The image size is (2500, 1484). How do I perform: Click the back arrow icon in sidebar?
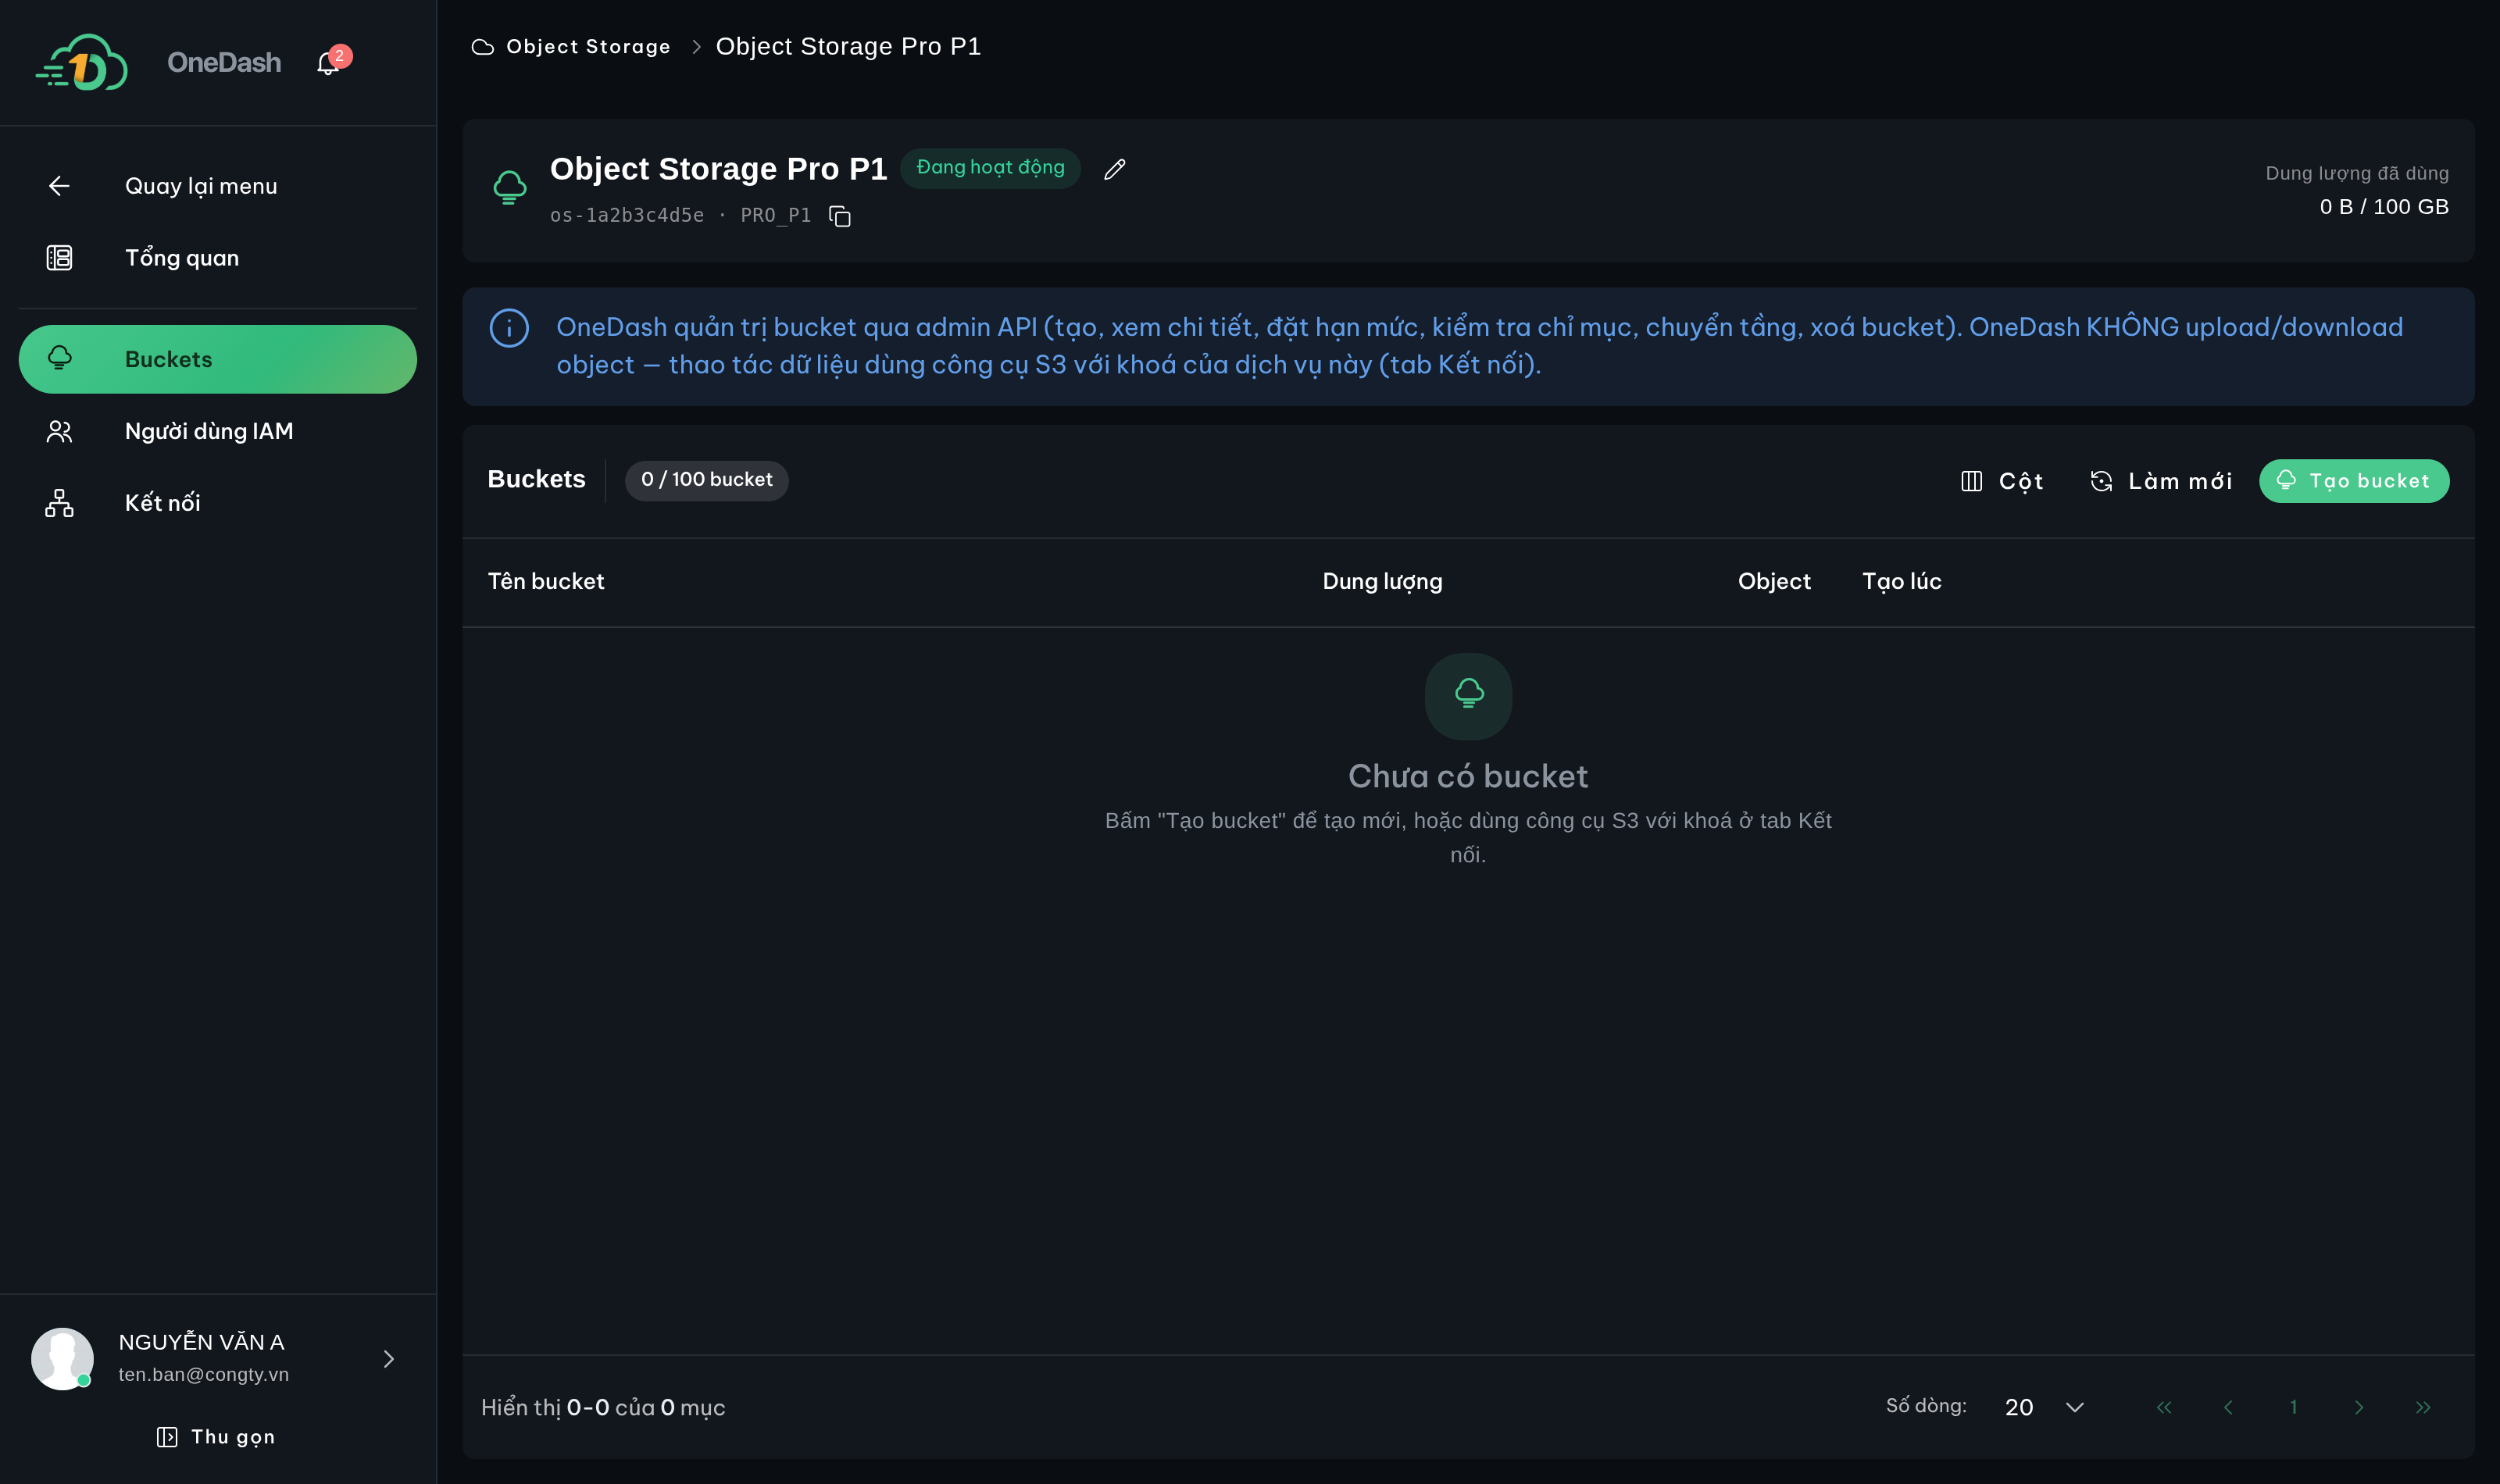click(59, 186)
